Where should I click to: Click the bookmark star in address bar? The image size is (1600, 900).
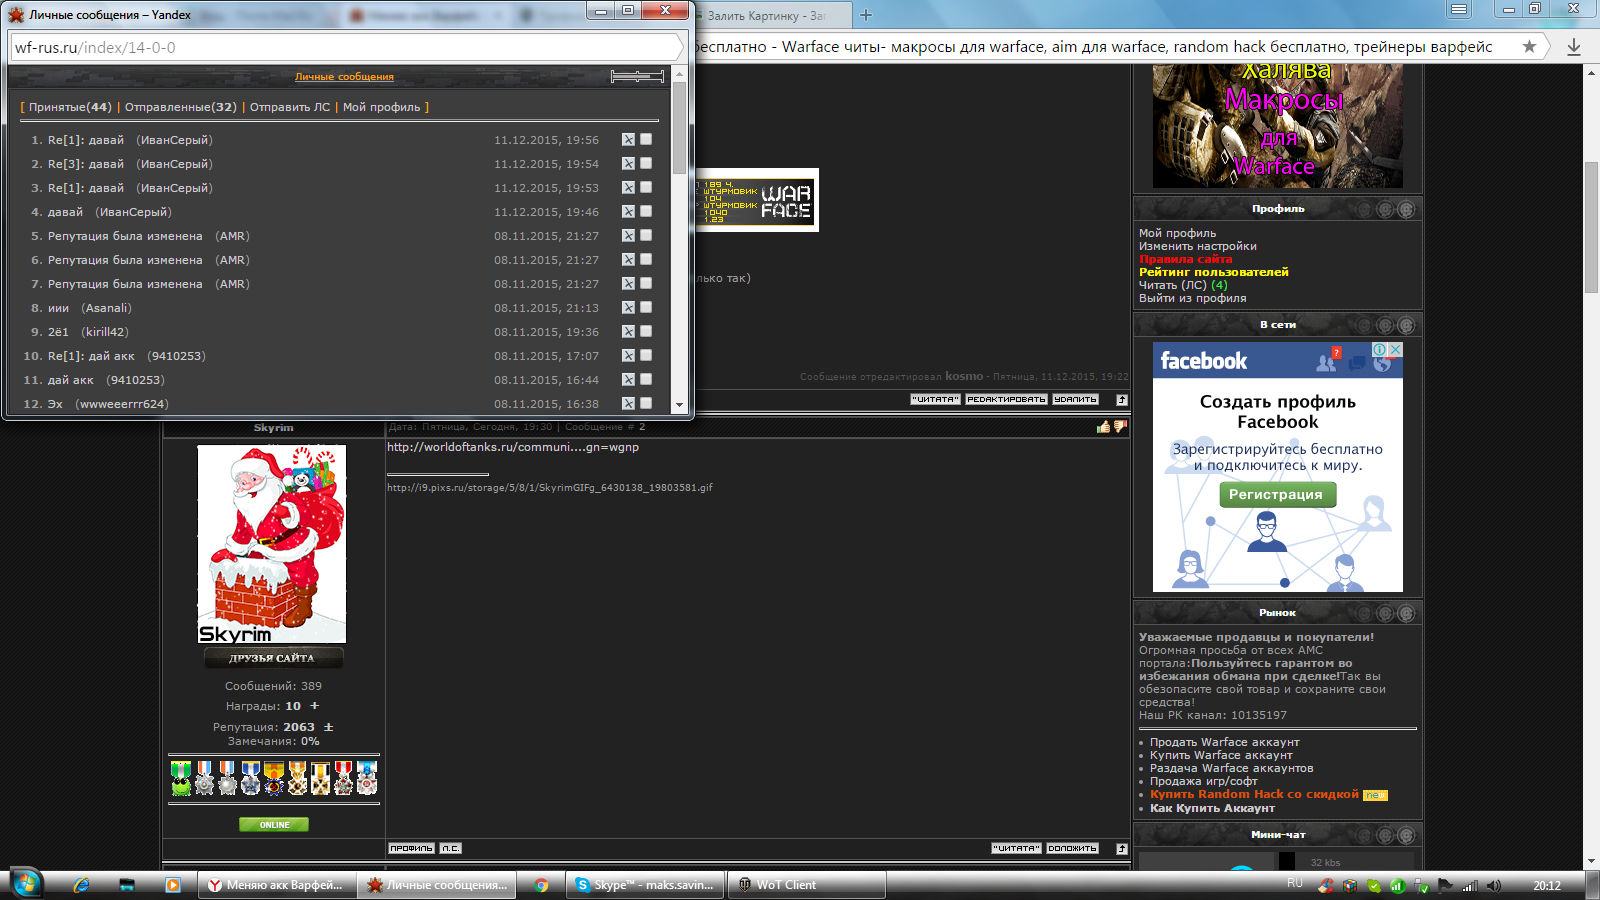click(x=1529, y=46)
